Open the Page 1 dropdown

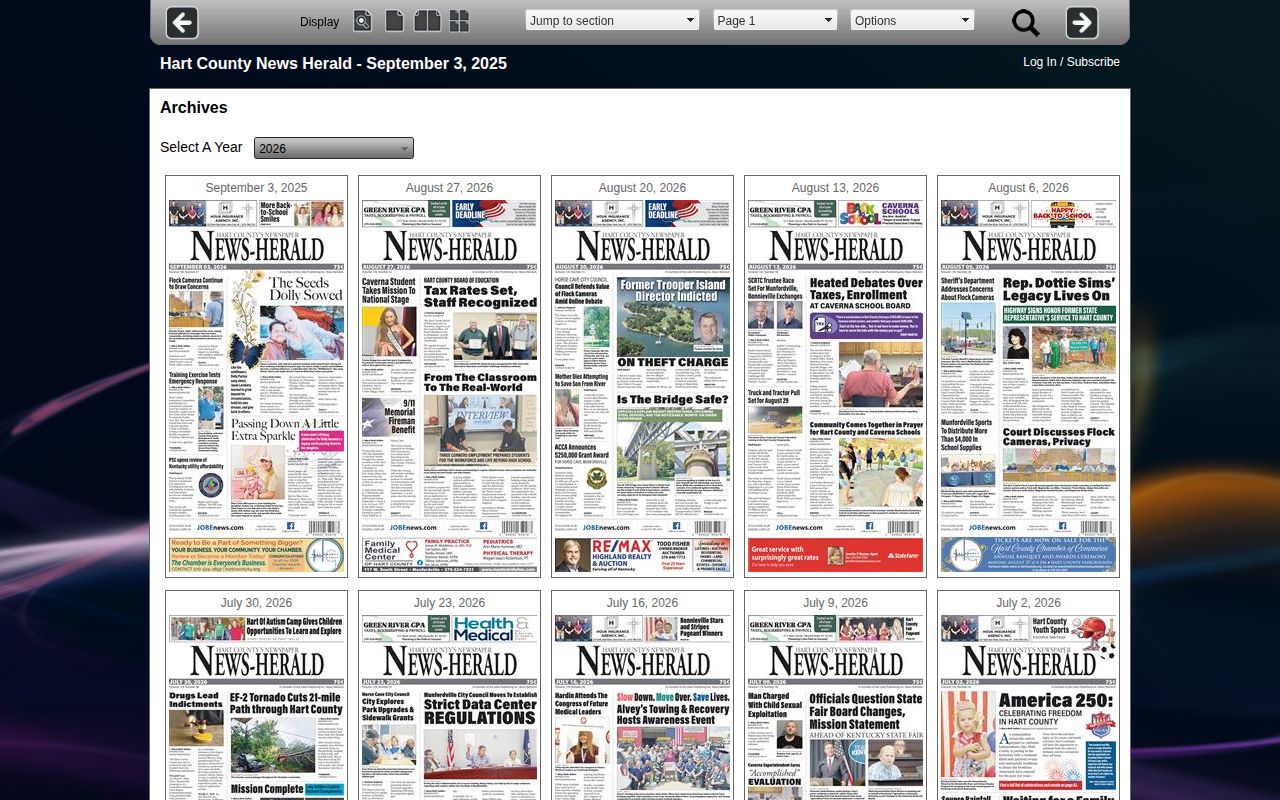[775, 20]
